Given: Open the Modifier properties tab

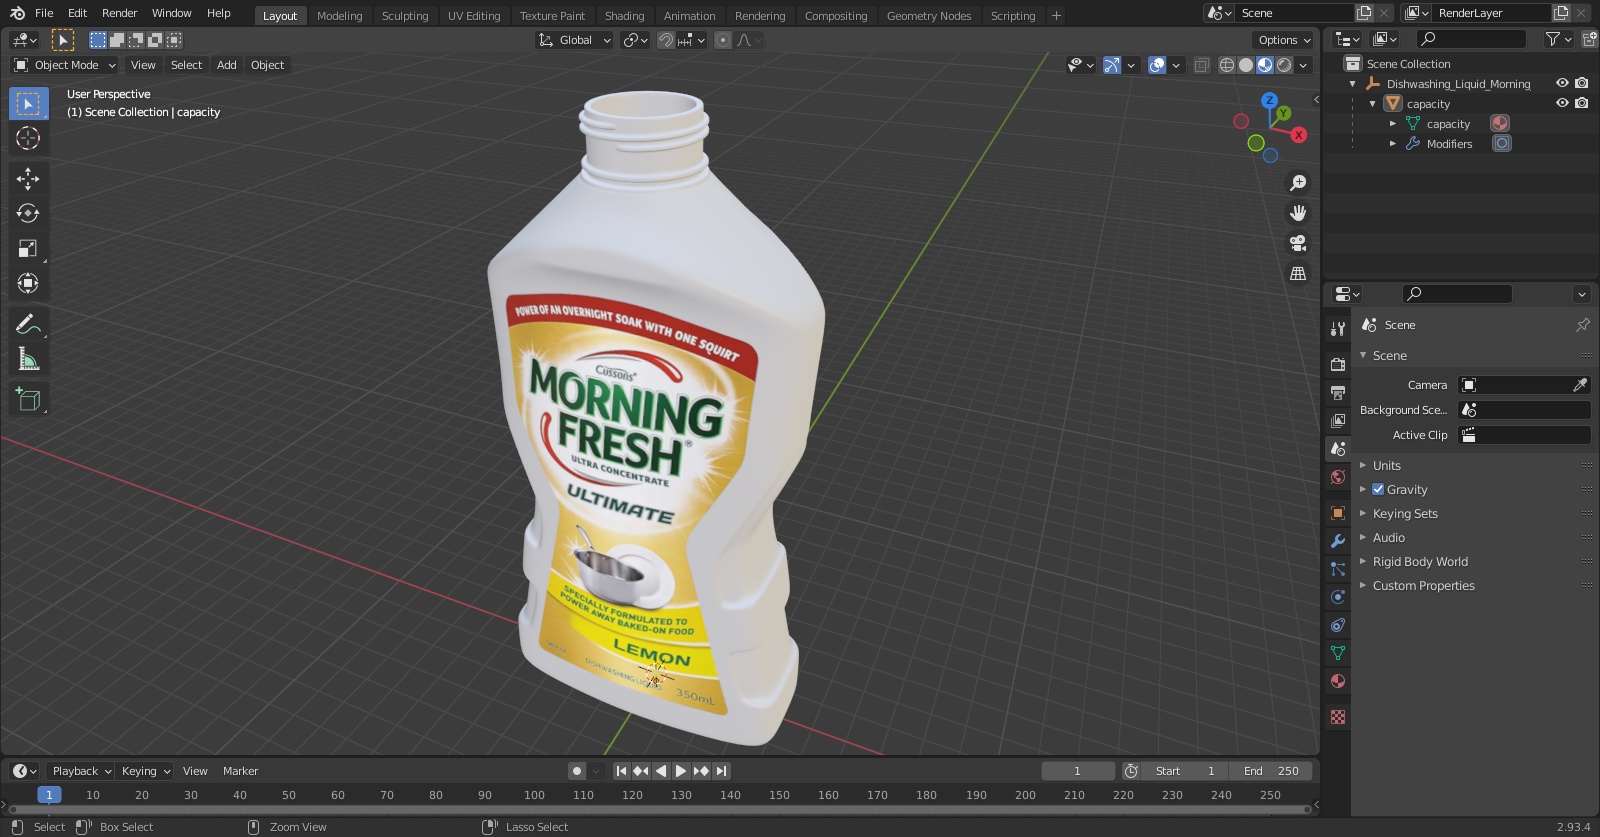Looking at the screenshot, I should [x=1338, y=541].
